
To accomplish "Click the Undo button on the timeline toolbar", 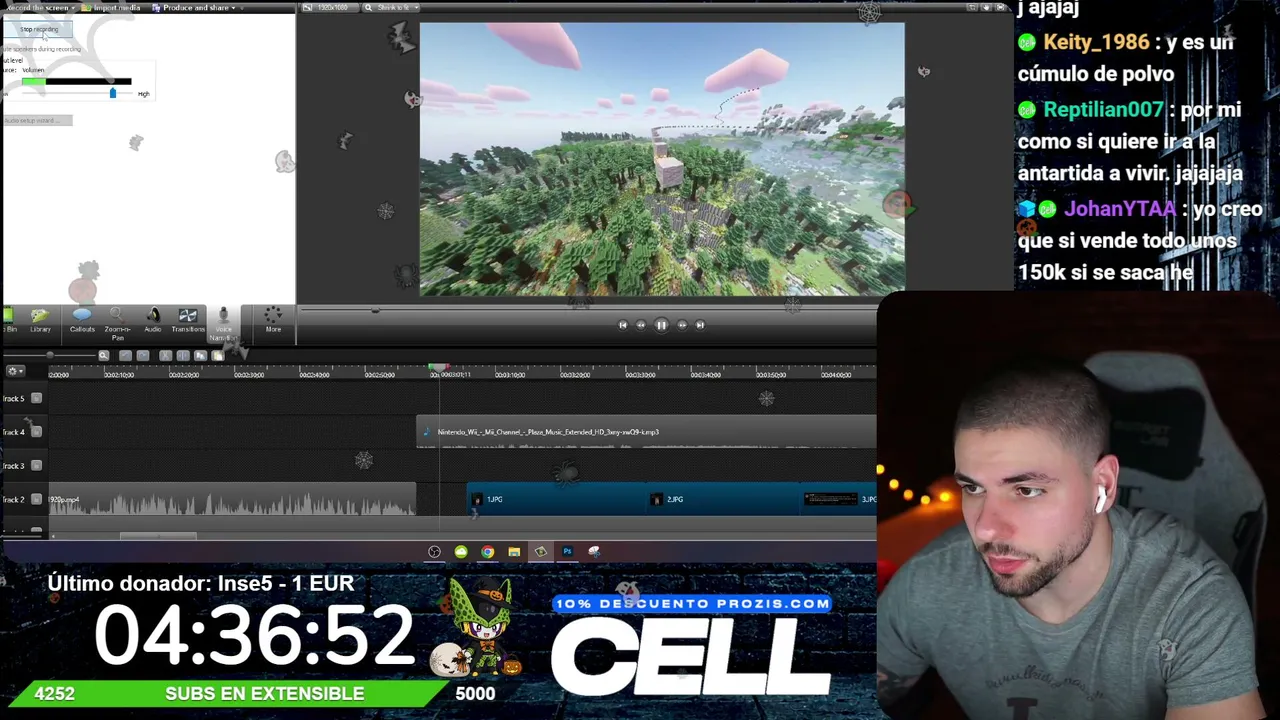I will (125, 355).
